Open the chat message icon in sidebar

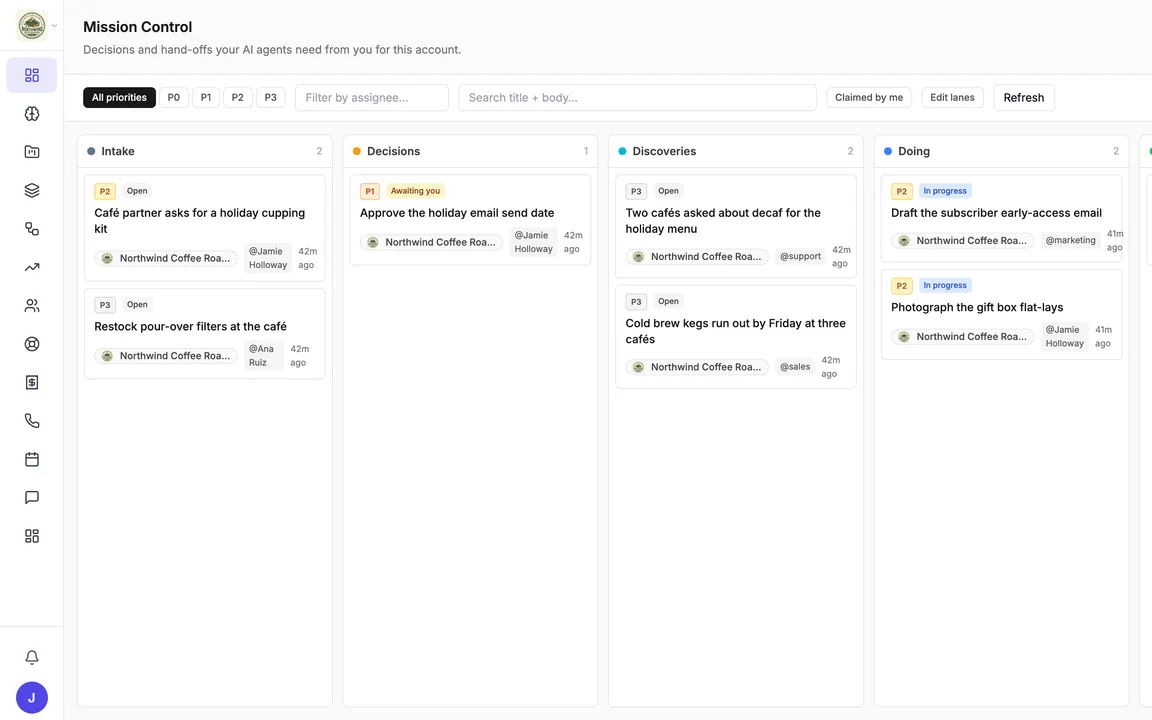point(32,497)
